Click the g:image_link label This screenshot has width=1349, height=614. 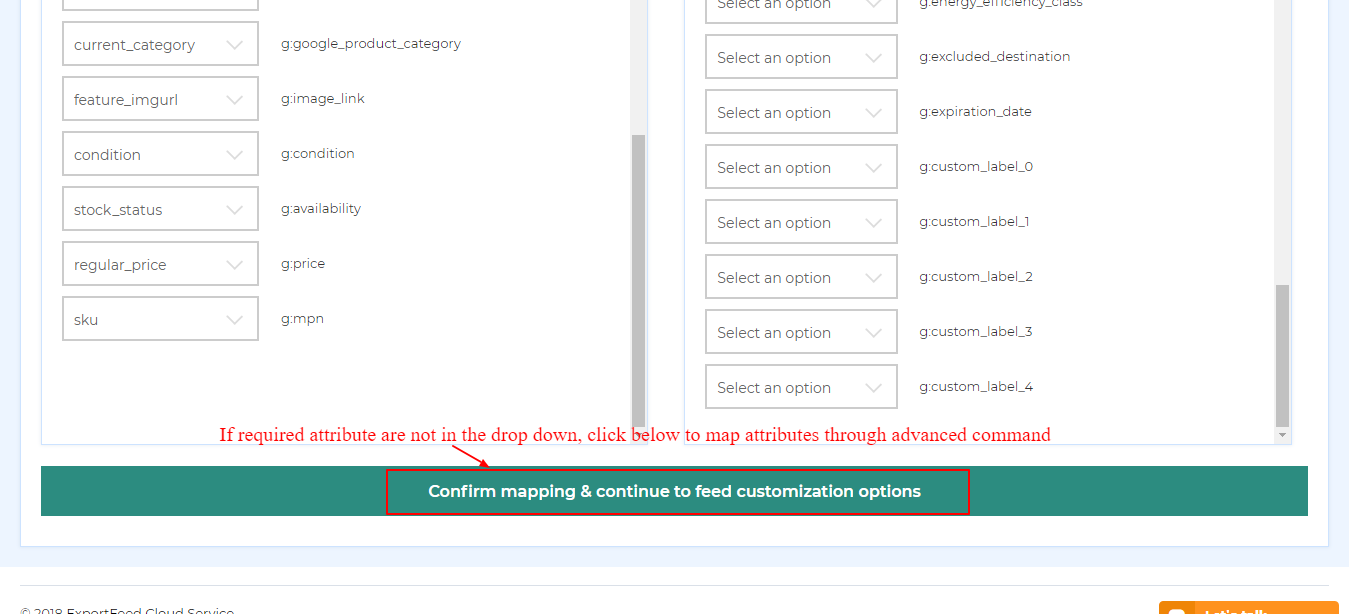pos(323,99)
